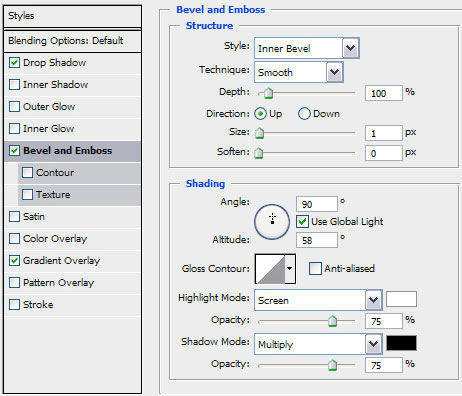
Task: Click the angle dial light direction control
Action: point(272,221)
